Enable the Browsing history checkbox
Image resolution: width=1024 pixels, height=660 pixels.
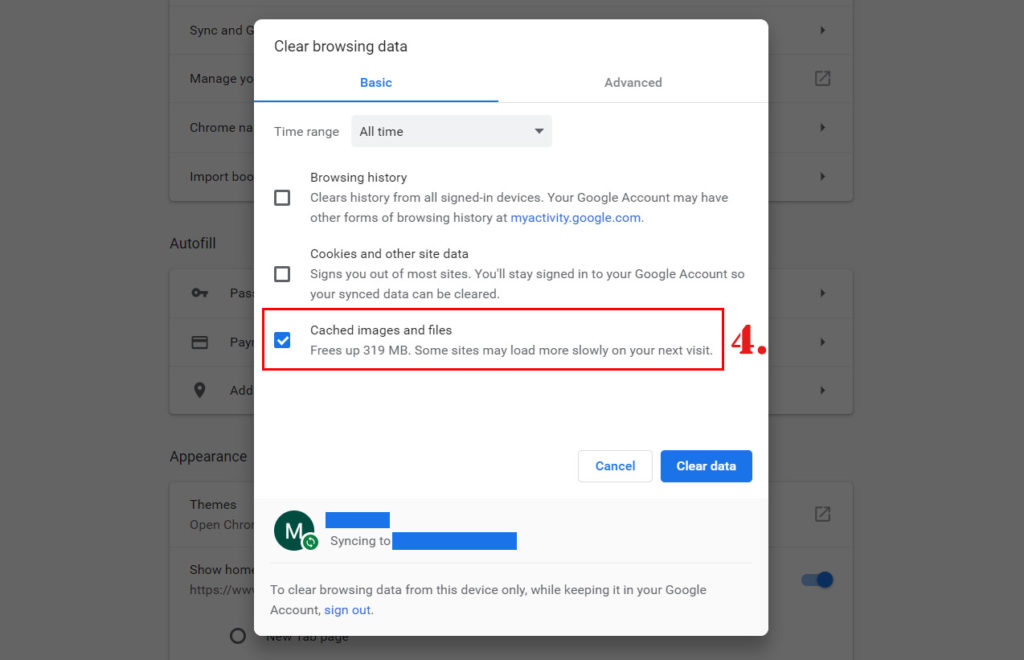(281, 197)
